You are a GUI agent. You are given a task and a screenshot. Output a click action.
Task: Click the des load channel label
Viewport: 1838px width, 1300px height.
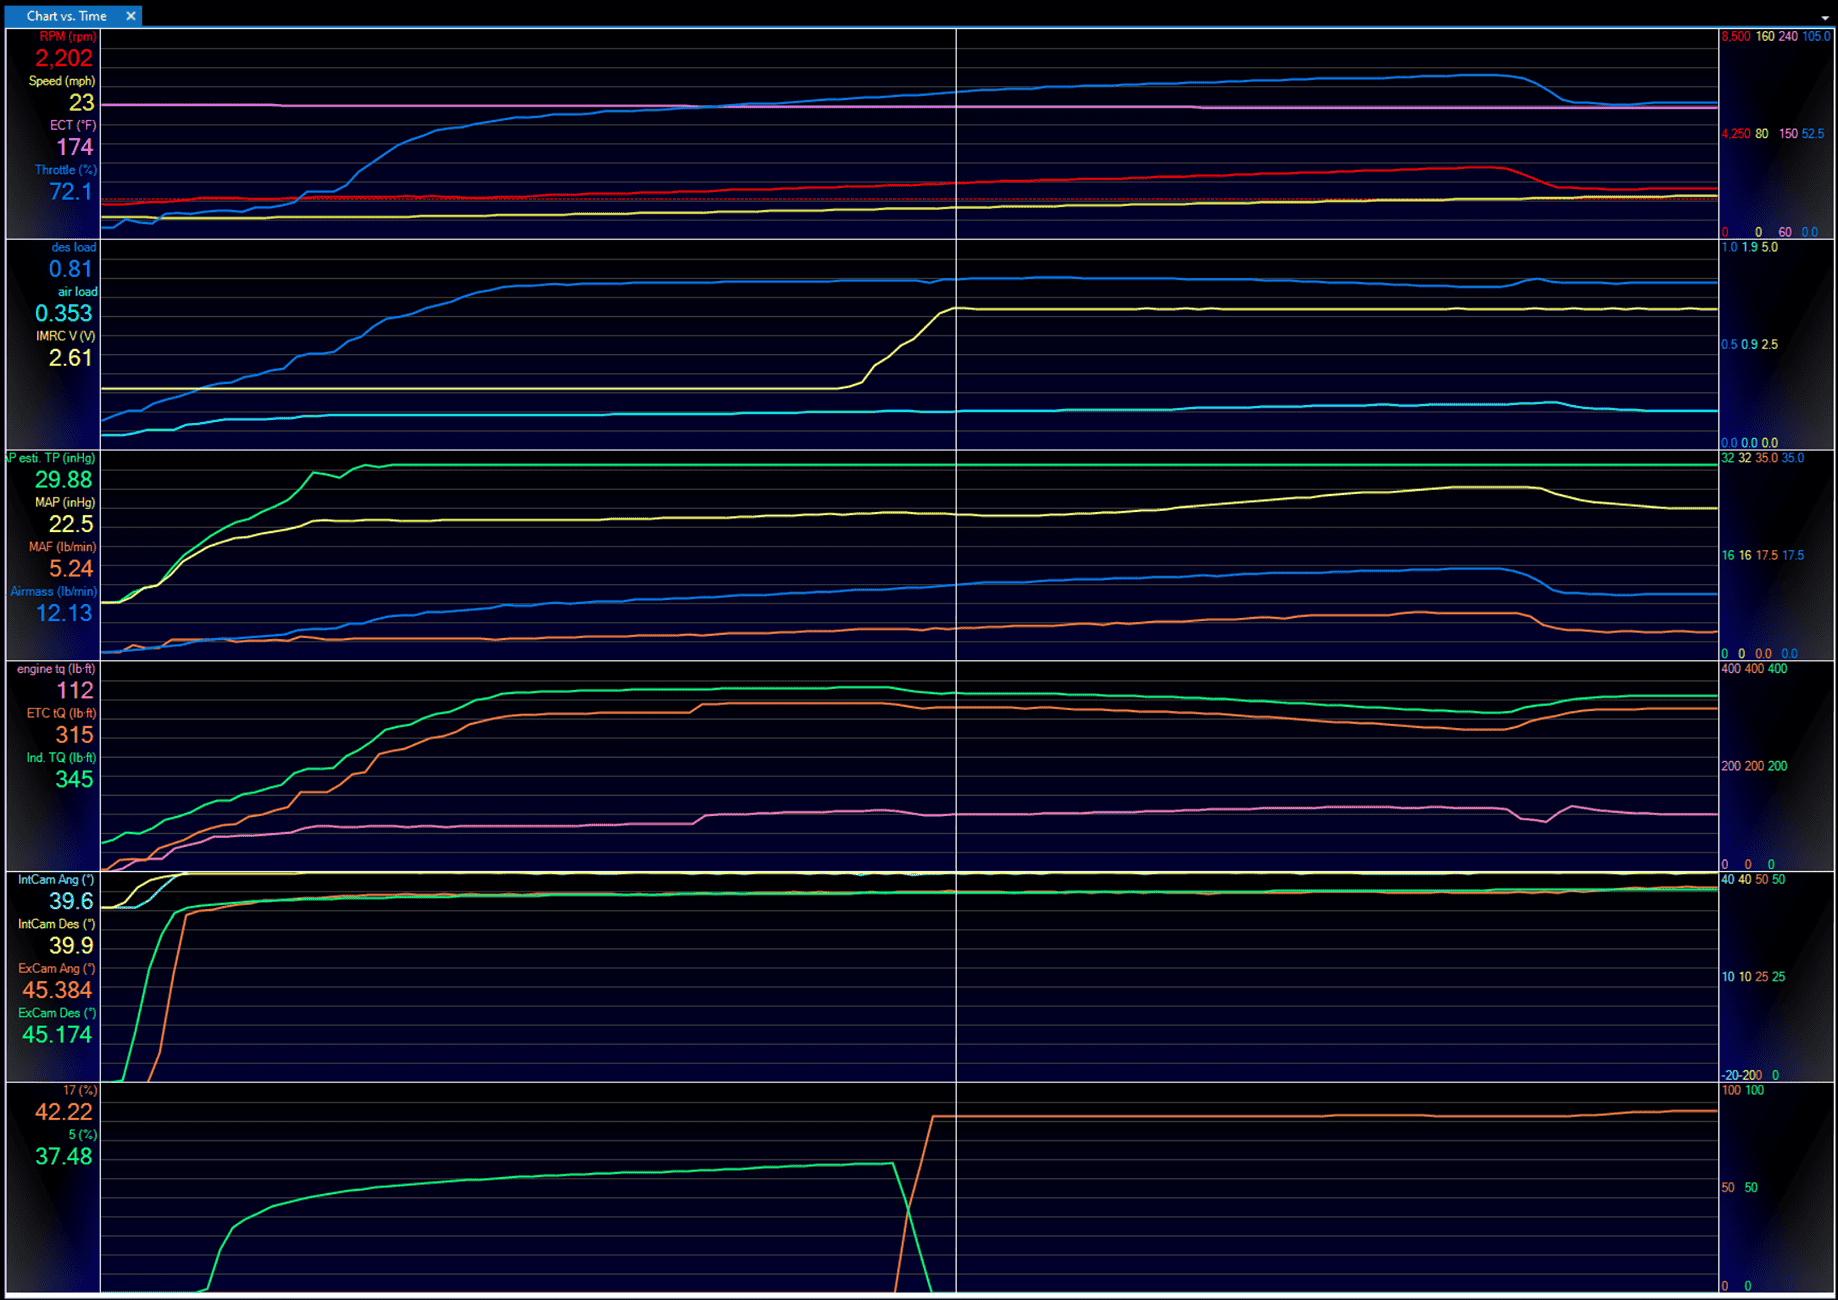pyautogui.click(x=74, y=247)
